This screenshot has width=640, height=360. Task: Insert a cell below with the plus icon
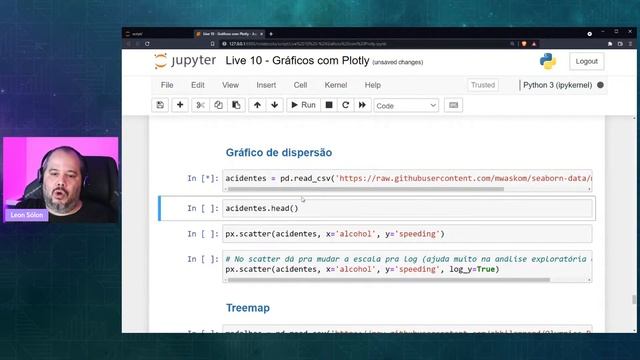(180, 105)
